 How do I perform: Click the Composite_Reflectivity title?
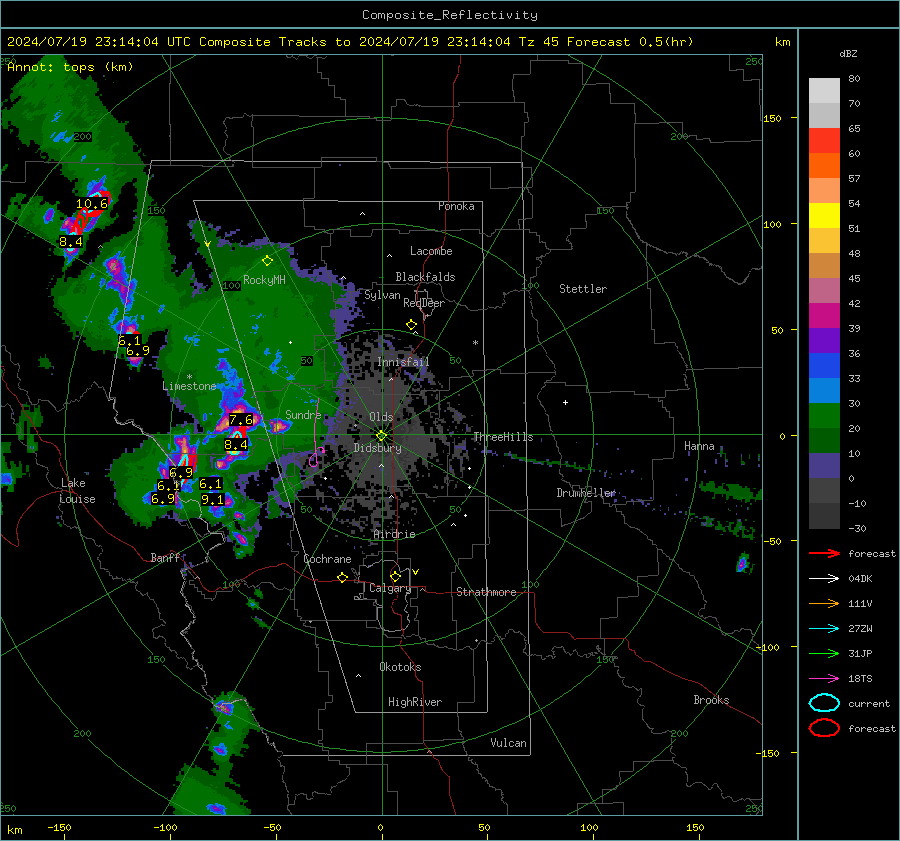coord(450,15)
